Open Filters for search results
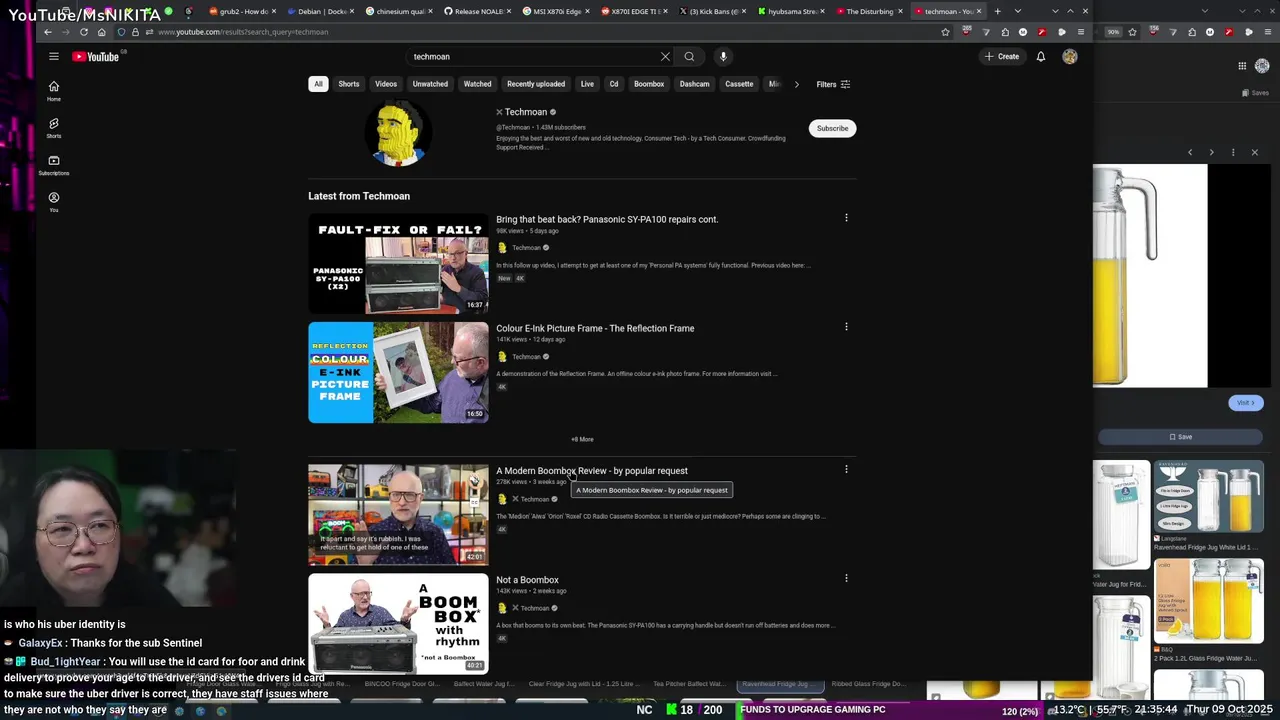Image resolution: width=1280 pixels, height=720 pixels. (x=833, y=84)
